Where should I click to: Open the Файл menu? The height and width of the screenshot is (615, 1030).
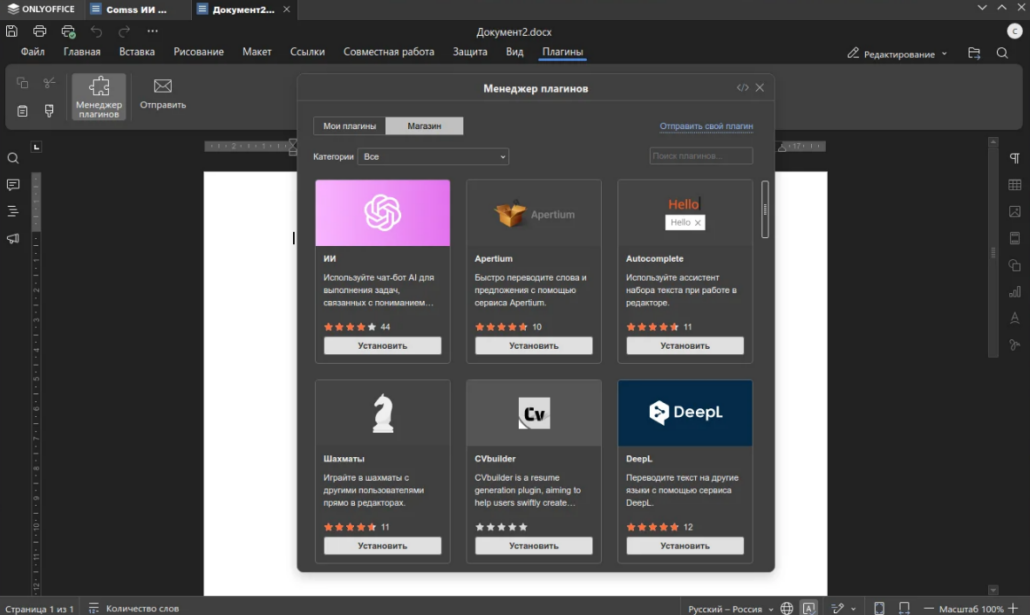[x=32, y=52]
